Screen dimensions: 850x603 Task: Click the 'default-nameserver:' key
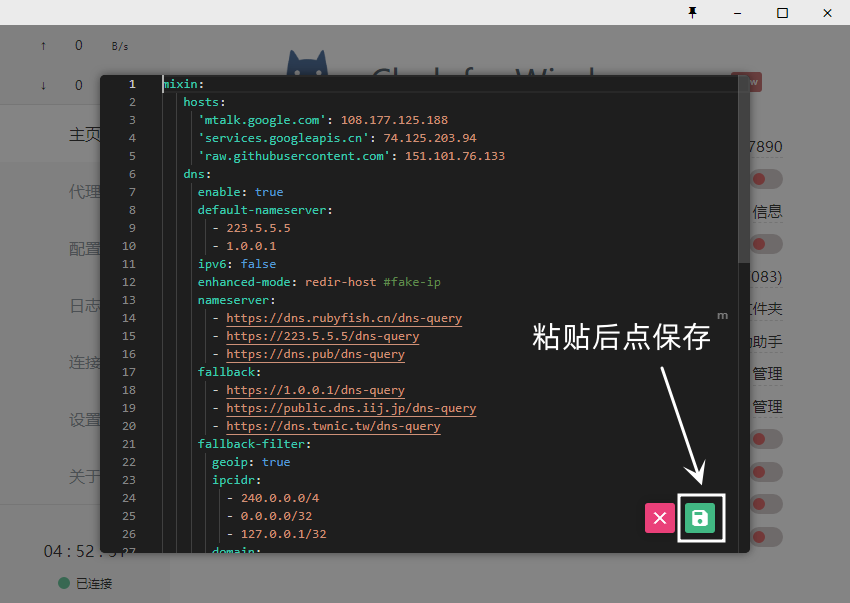[265, 210]
